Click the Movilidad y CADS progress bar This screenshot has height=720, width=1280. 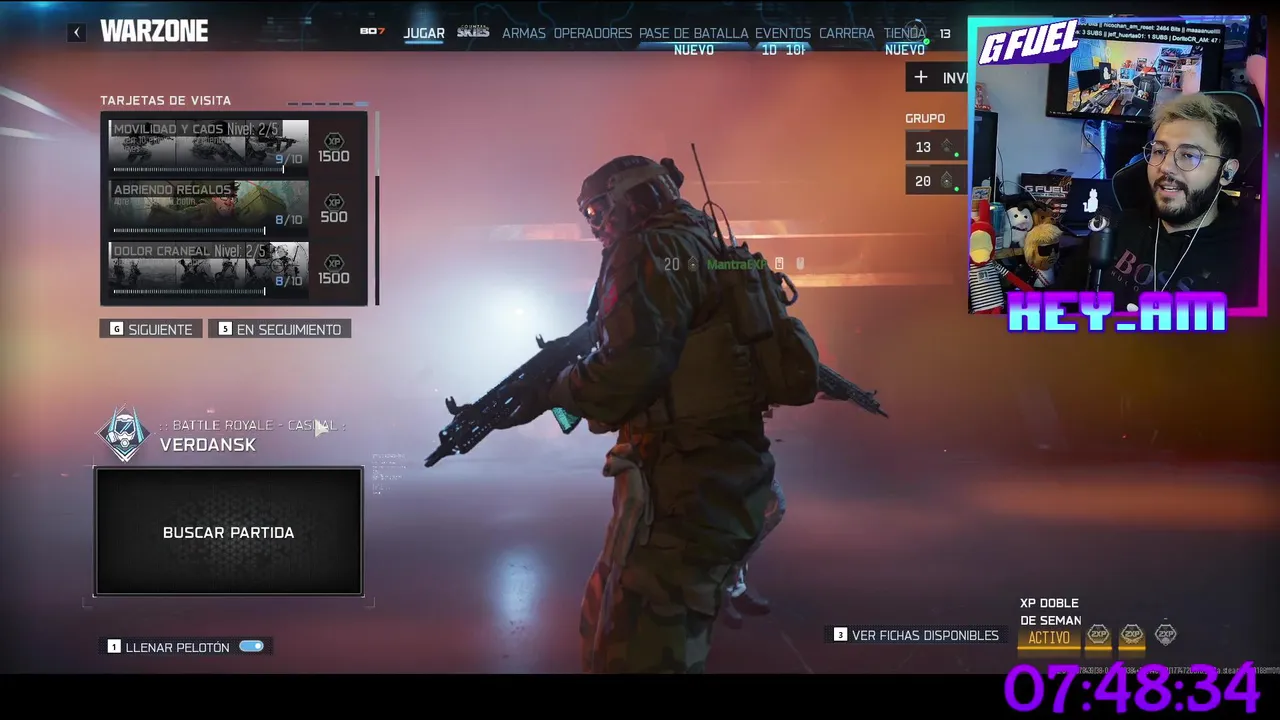(198, 170)
